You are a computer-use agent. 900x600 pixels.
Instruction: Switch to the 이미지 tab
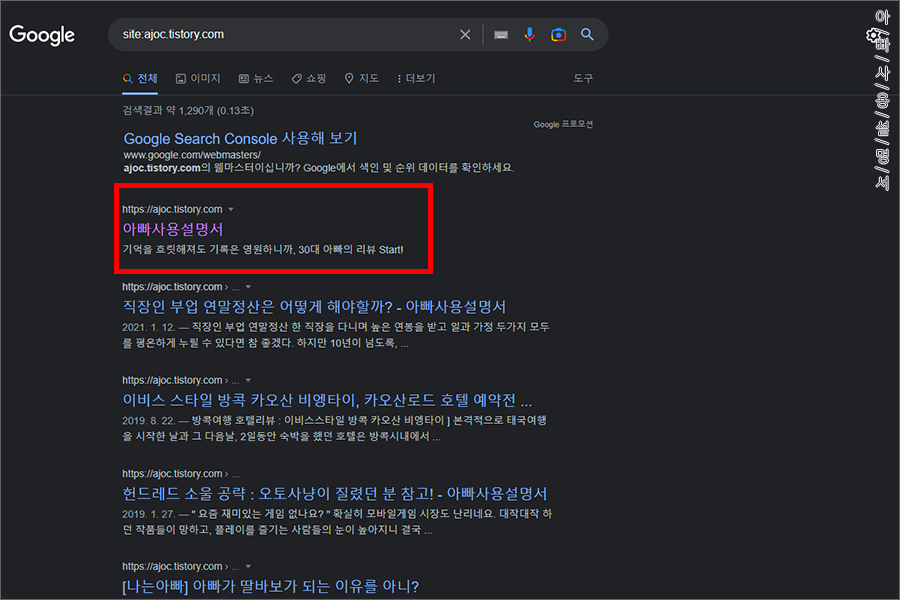point(198,79)
